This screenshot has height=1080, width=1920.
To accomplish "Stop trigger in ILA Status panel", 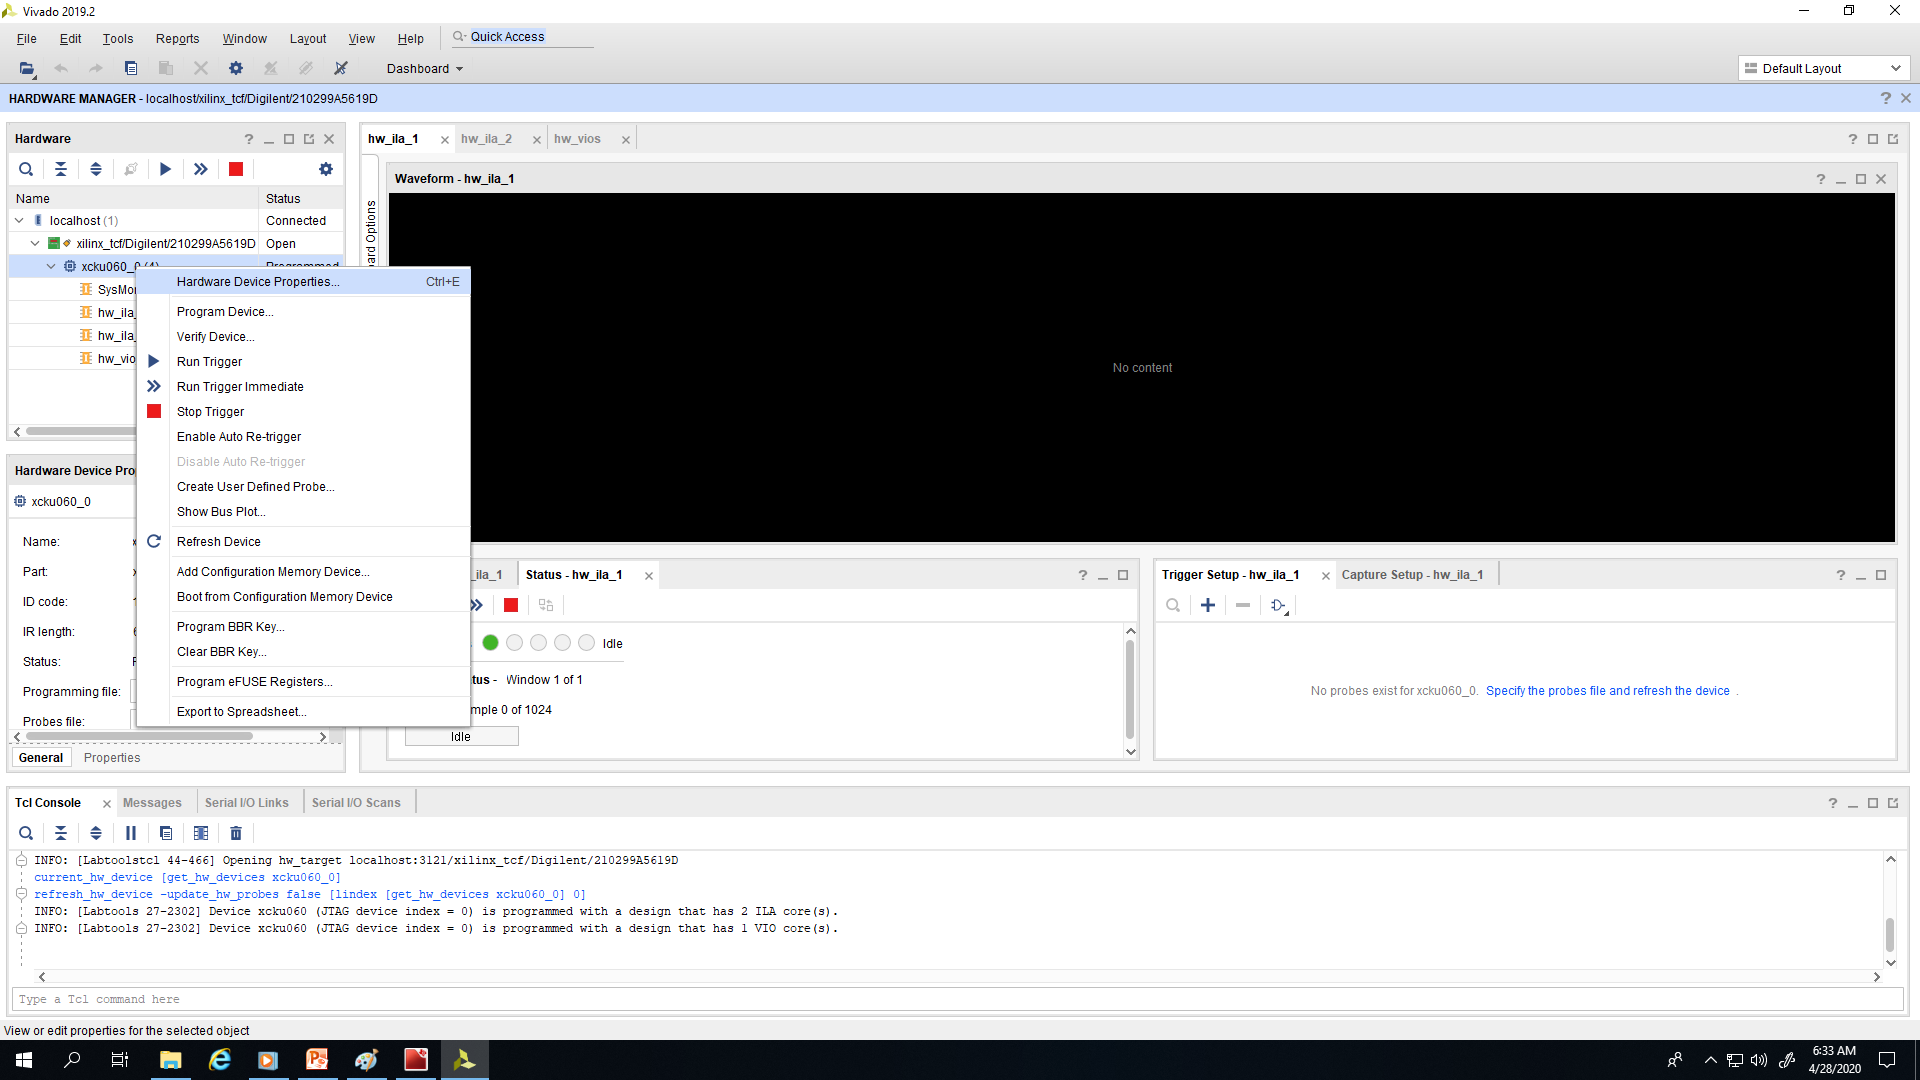I will pyautogui.click(x=511, y=605).
